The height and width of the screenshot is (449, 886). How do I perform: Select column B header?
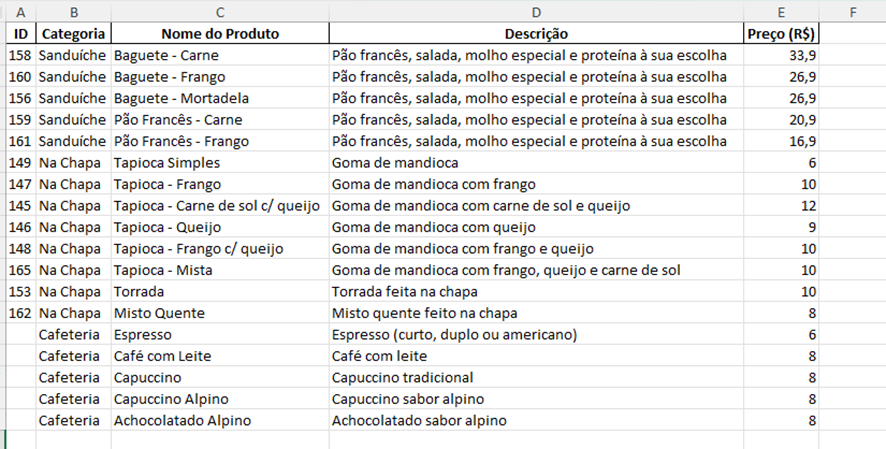(74, 11)
